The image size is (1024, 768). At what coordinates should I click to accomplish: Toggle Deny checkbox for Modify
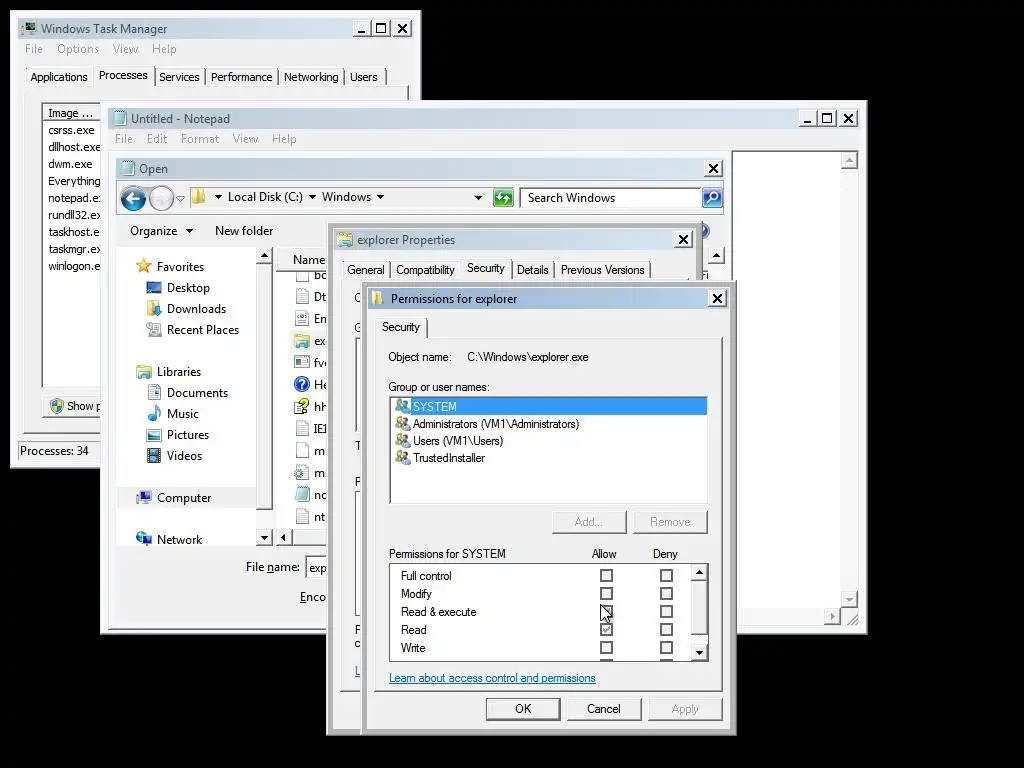[x=666, y=594]
